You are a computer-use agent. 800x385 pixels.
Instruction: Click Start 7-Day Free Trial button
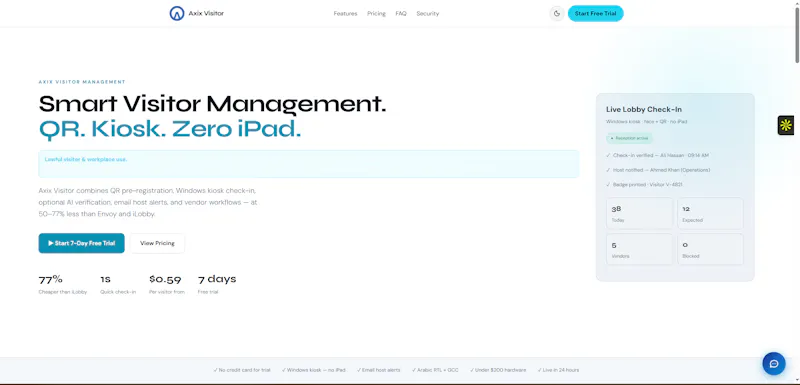82,243
